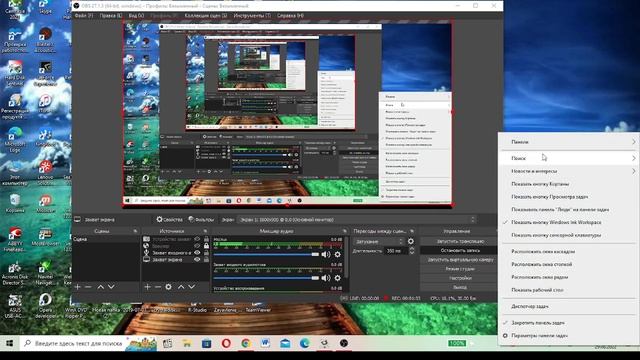The image size is (640, 360).
Task: Toggle the lock on Устройство захвата source
Action: [207, 239]
